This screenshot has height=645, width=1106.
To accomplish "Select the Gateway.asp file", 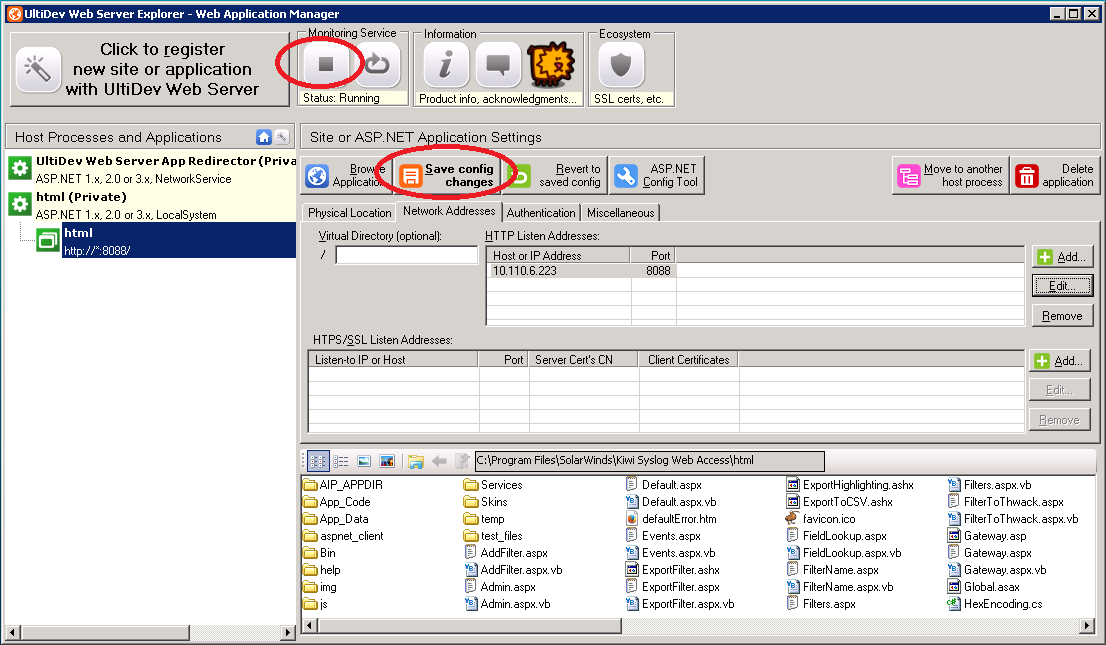I will pos(987,536).
